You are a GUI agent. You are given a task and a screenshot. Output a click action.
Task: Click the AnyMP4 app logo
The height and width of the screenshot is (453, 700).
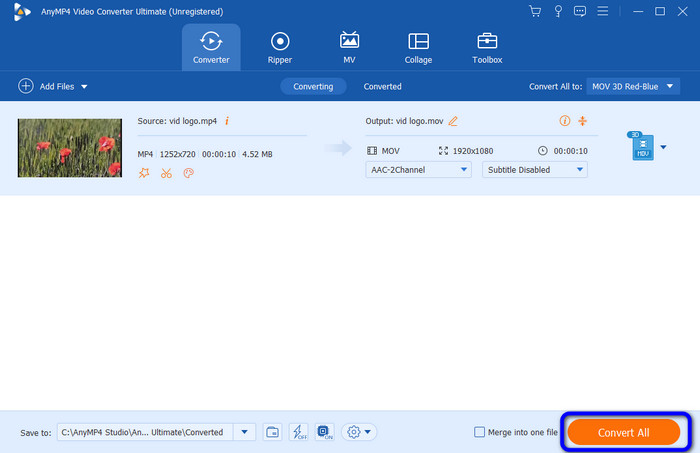tap(21, 12)
